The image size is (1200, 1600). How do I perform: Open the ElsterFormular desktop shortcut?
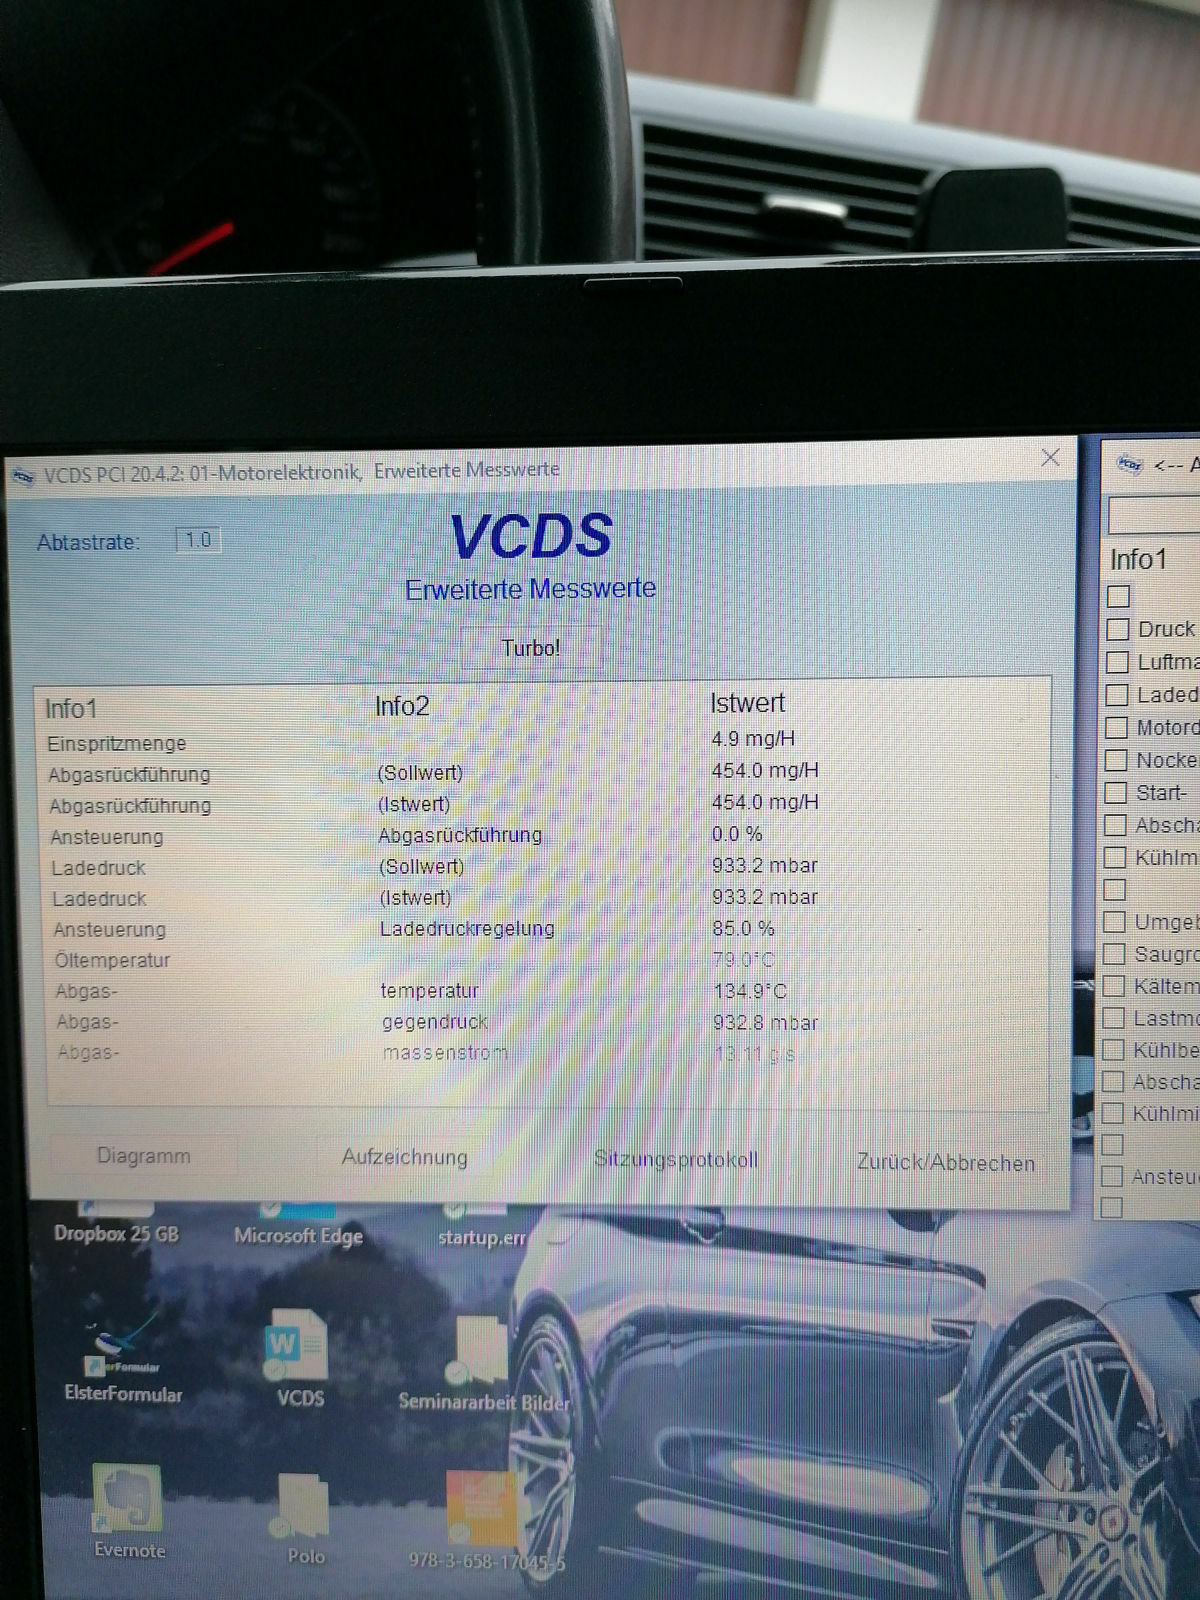pyautogui.click(x=123, y=1358)
